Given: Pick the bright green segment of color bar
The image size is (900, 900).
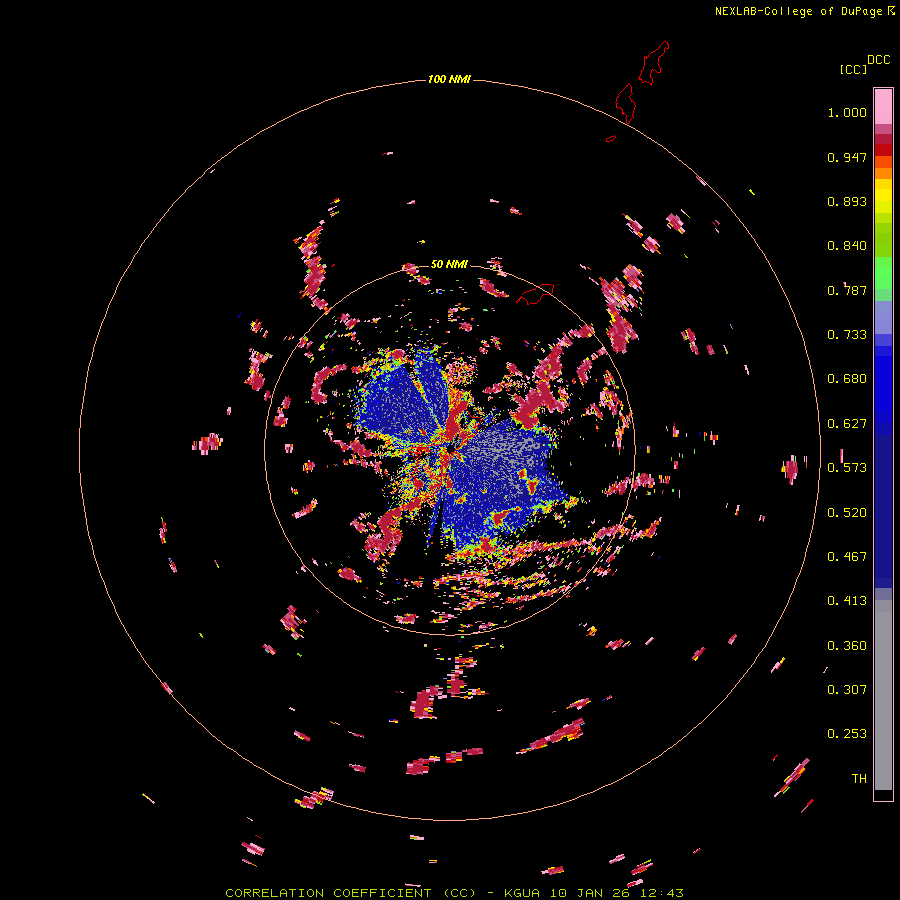Looking at the screenshot, I should 883,273.
